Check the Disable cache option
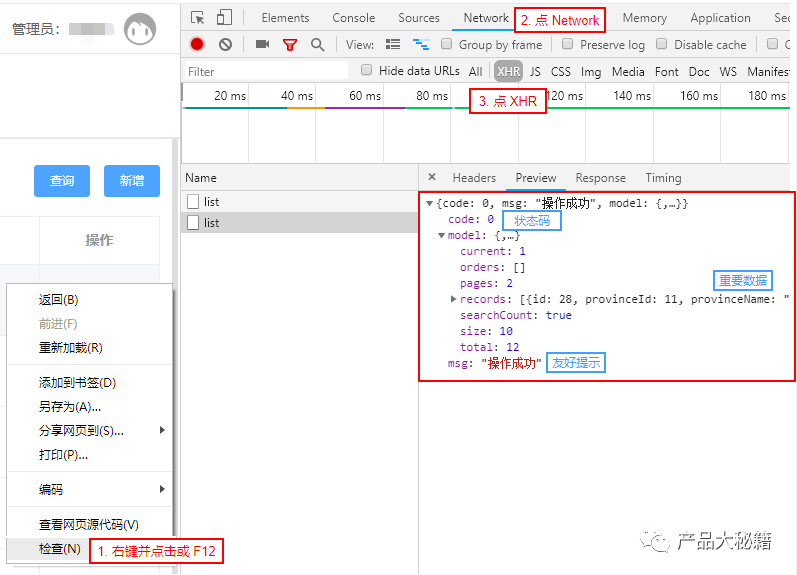The width and height of the screenshot is (797, 575). coord(662,45)
